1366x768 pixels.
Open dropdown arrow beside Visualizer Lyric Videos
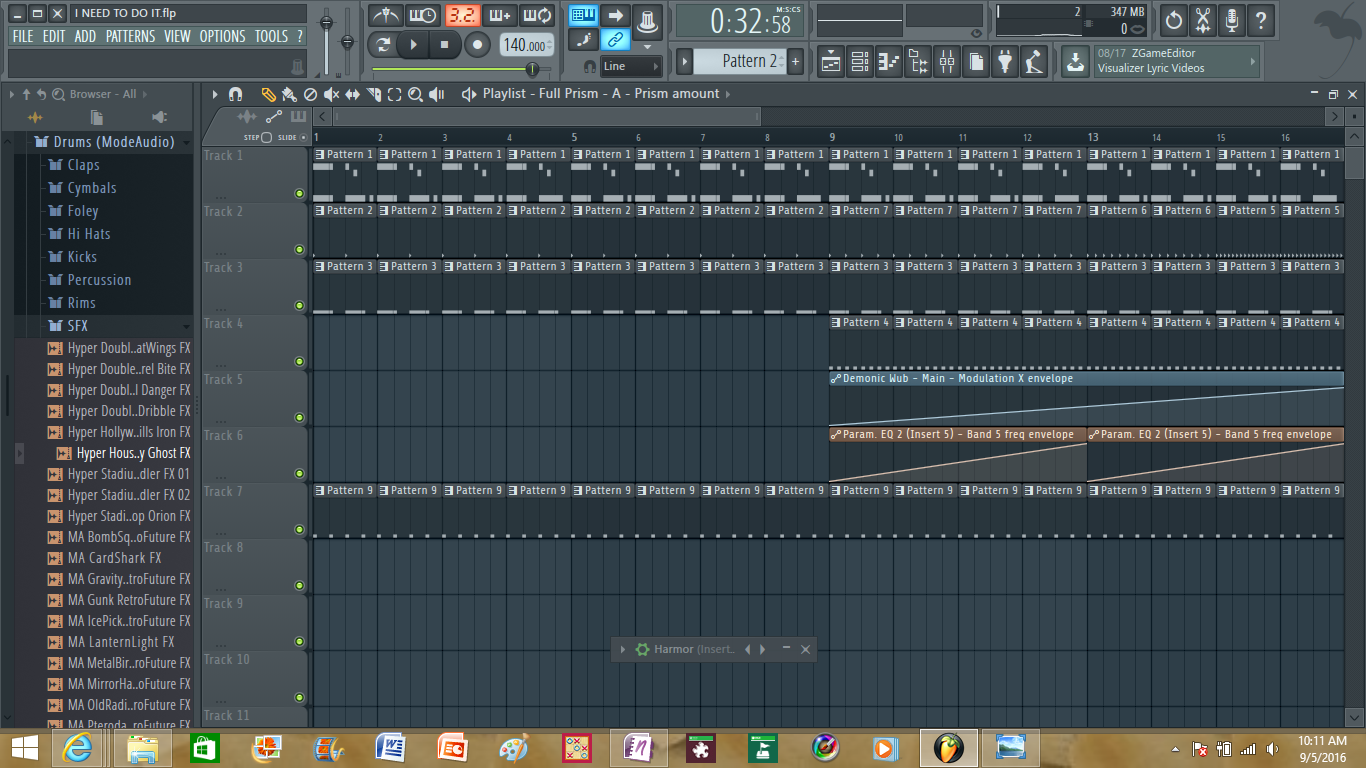pyautogui.click(x=1252, y=61)
